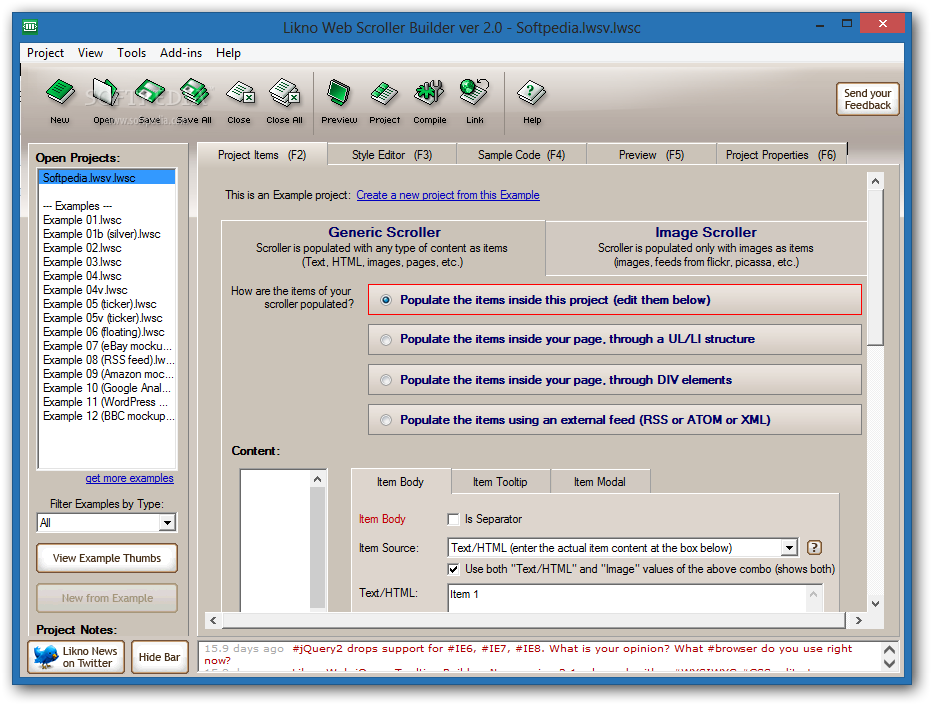Uncheck Use both Text/HTML and Image
Screen dimensions: 932x705
[454, 569]
